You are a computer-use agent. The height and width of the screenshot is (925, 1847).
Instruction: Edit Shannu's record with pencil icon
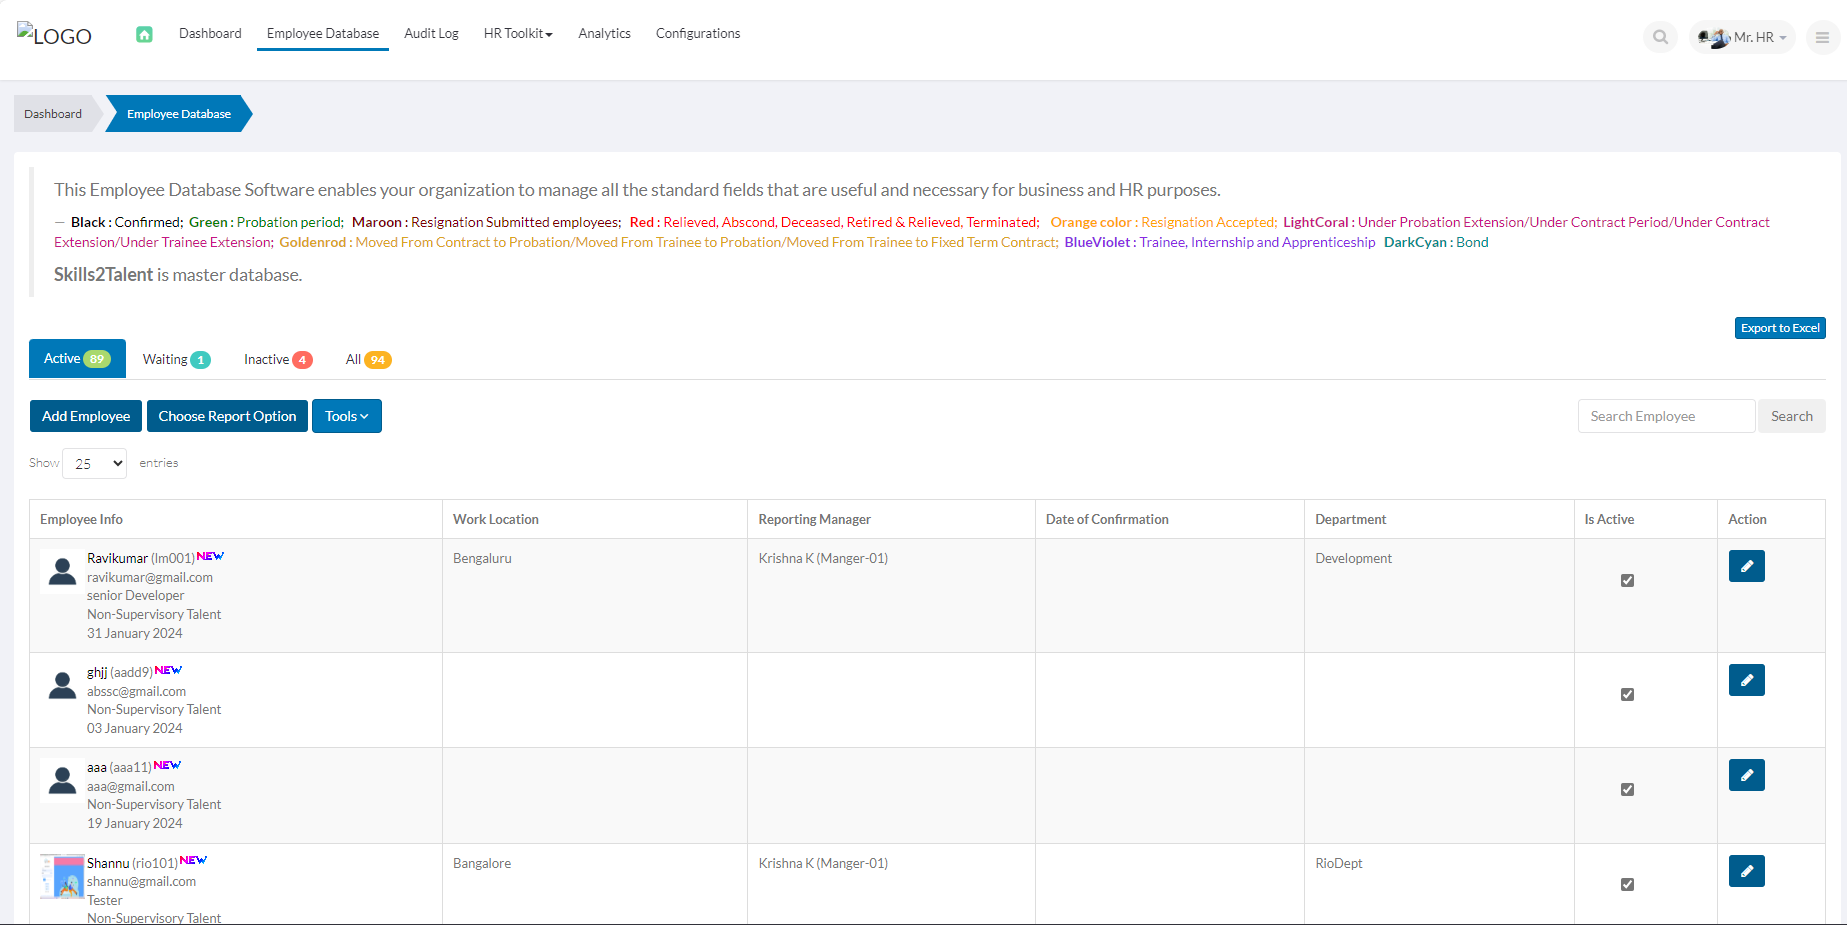click(1746, 871)
